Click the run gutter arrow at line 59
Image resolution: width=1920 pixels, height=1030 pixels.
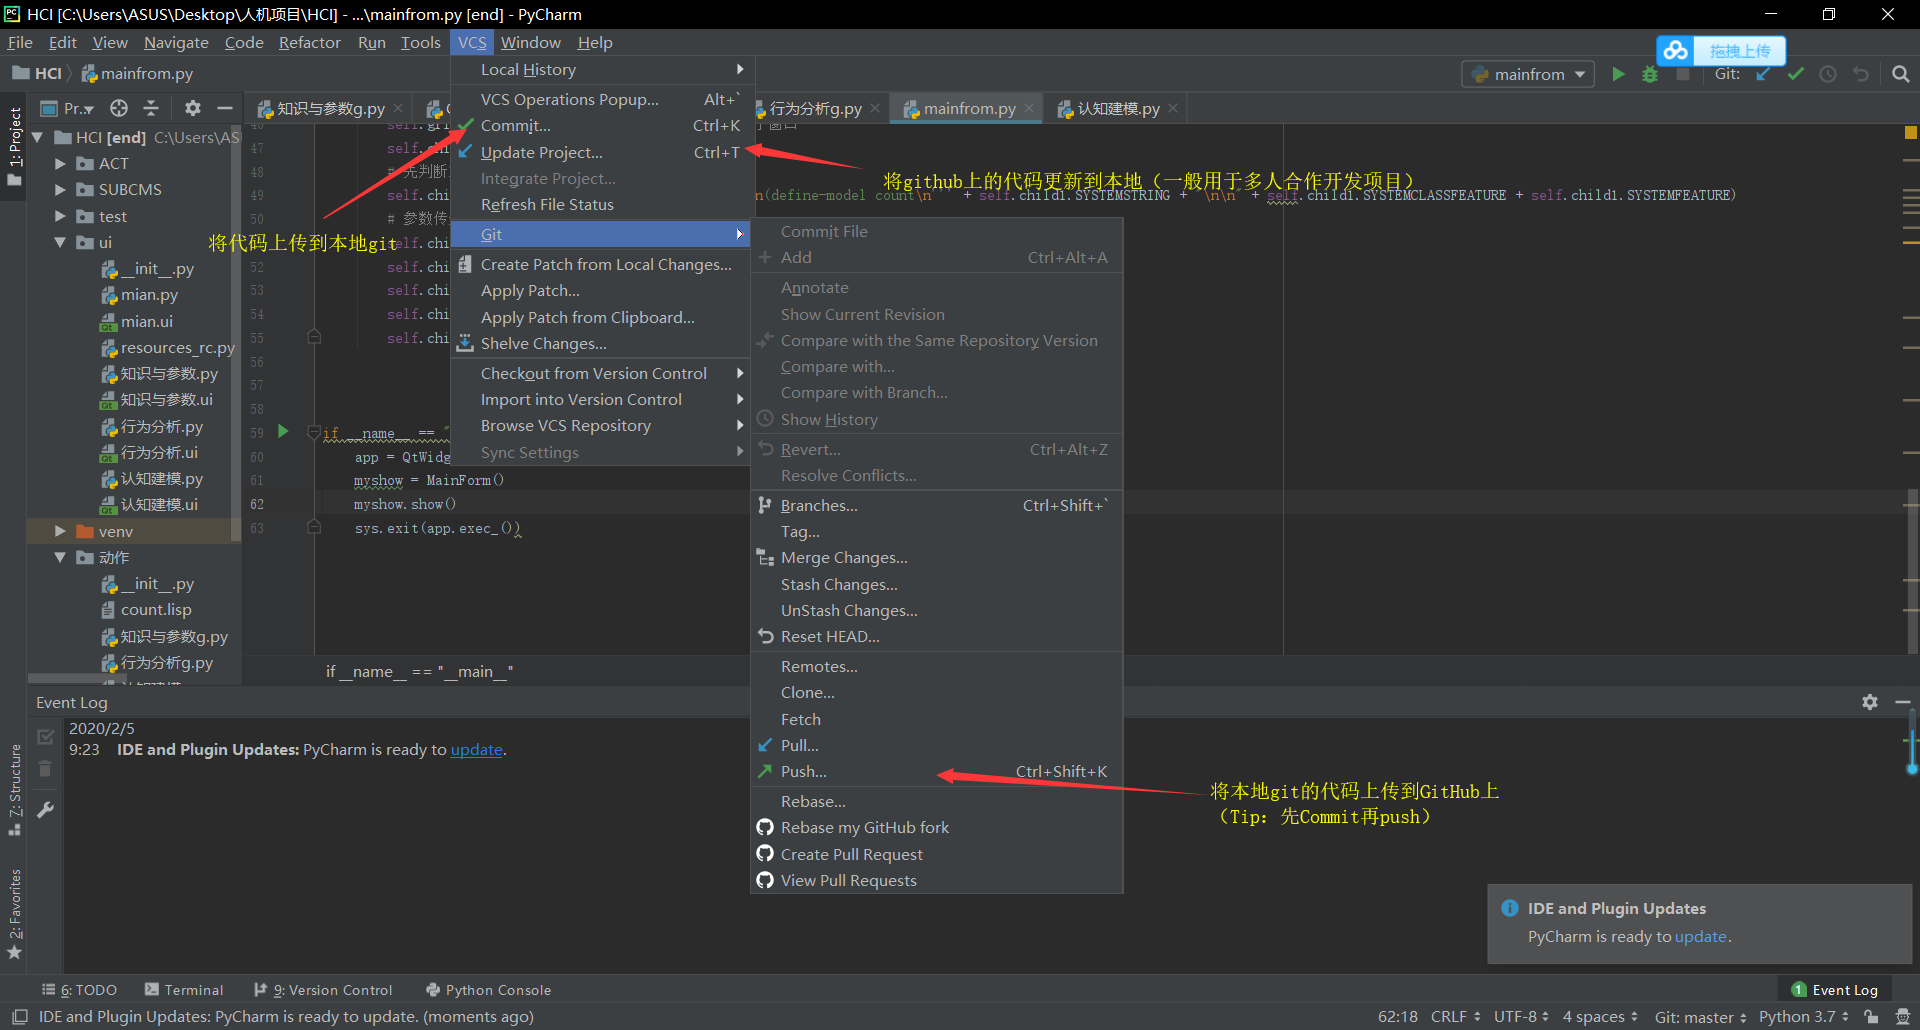coord(283,432)
